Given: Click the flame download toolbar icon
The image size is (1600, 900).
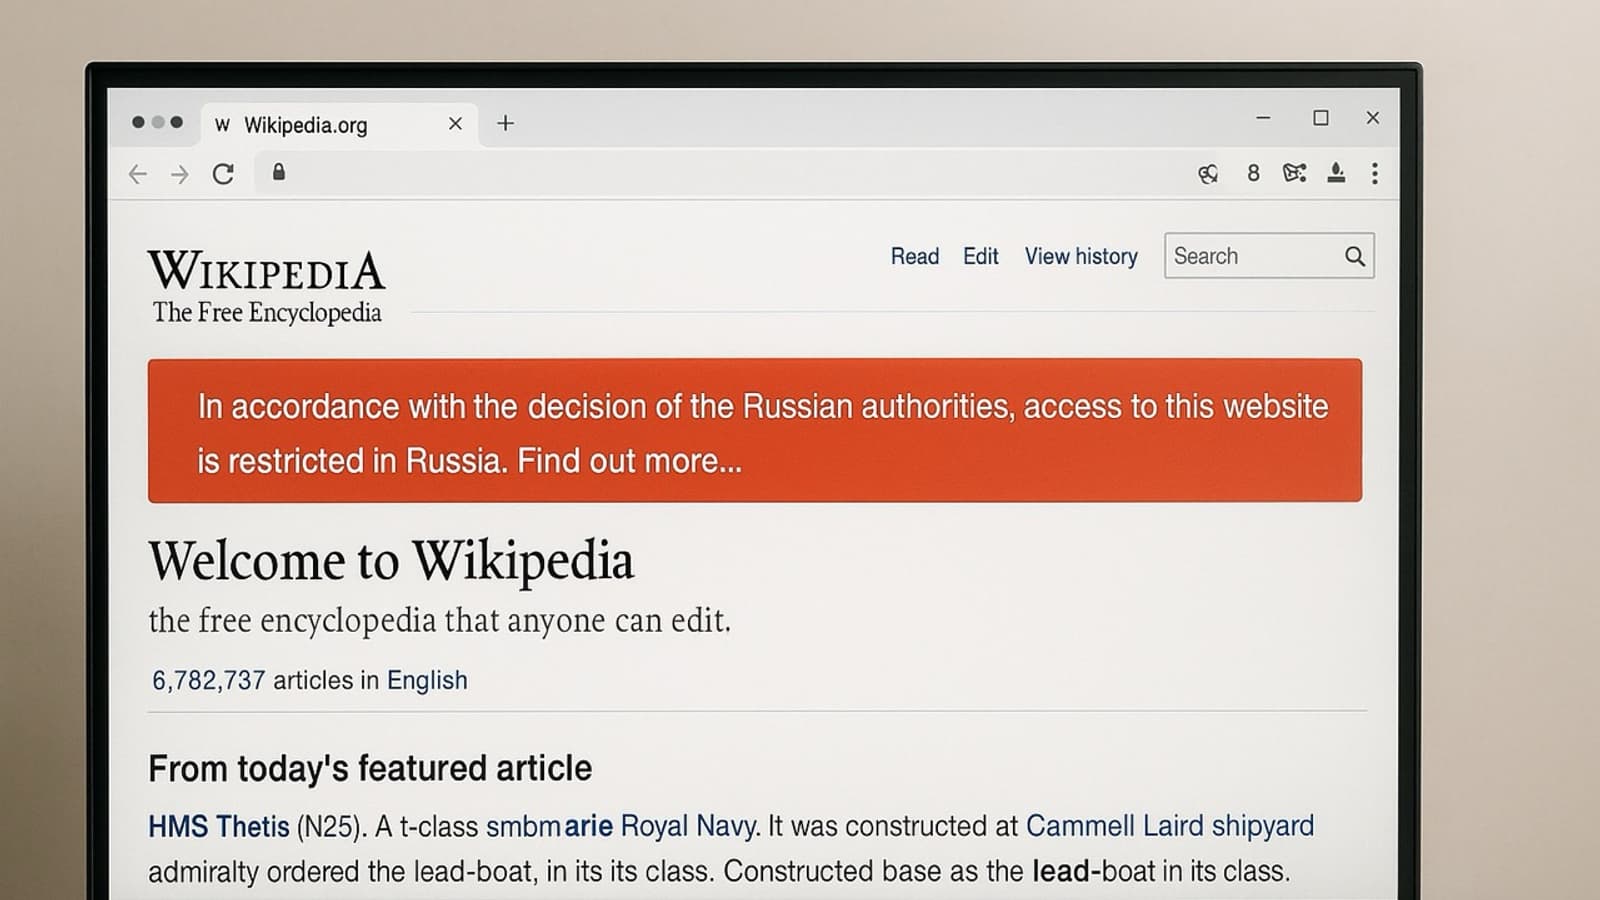Looking at the screenshot, I should 1336,173.
